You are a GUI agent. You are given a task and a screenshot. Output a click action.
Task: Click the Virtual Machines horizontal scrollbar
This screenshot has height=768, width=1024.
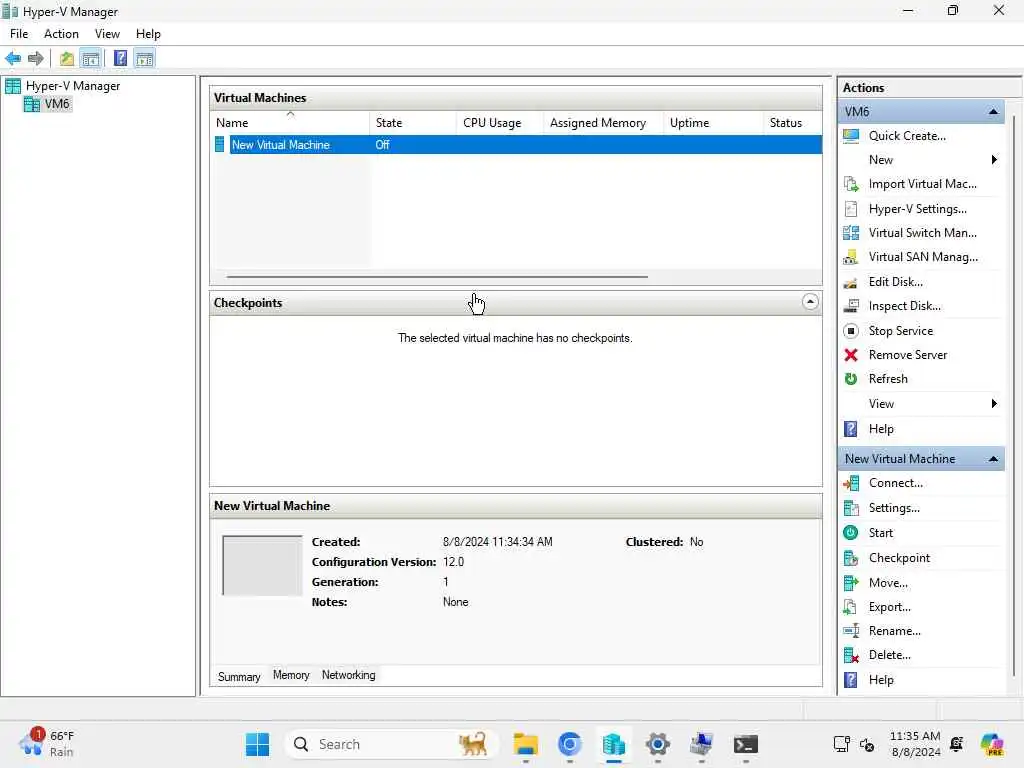[x=437, y=277]
